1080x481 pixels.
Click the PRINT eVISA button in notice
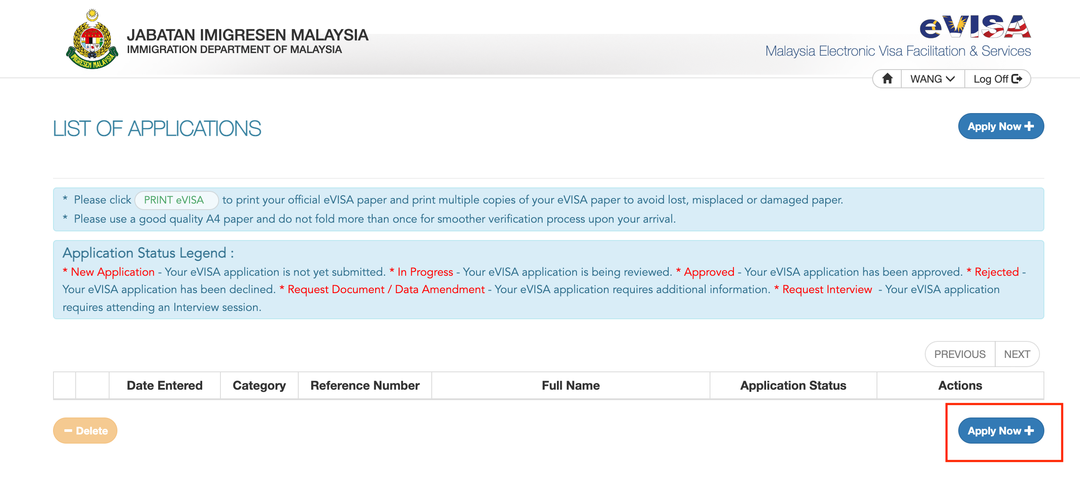tap(175, 200)
